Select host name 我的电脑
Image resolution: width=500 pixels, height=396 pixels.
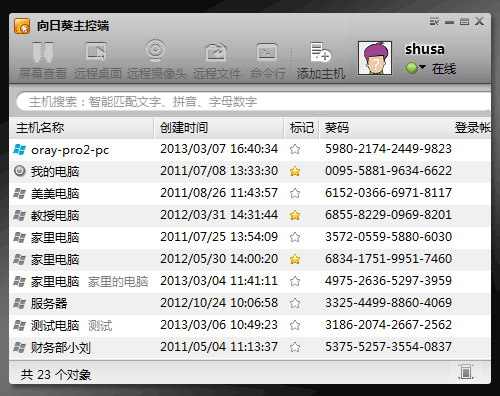tap(55, 172)
